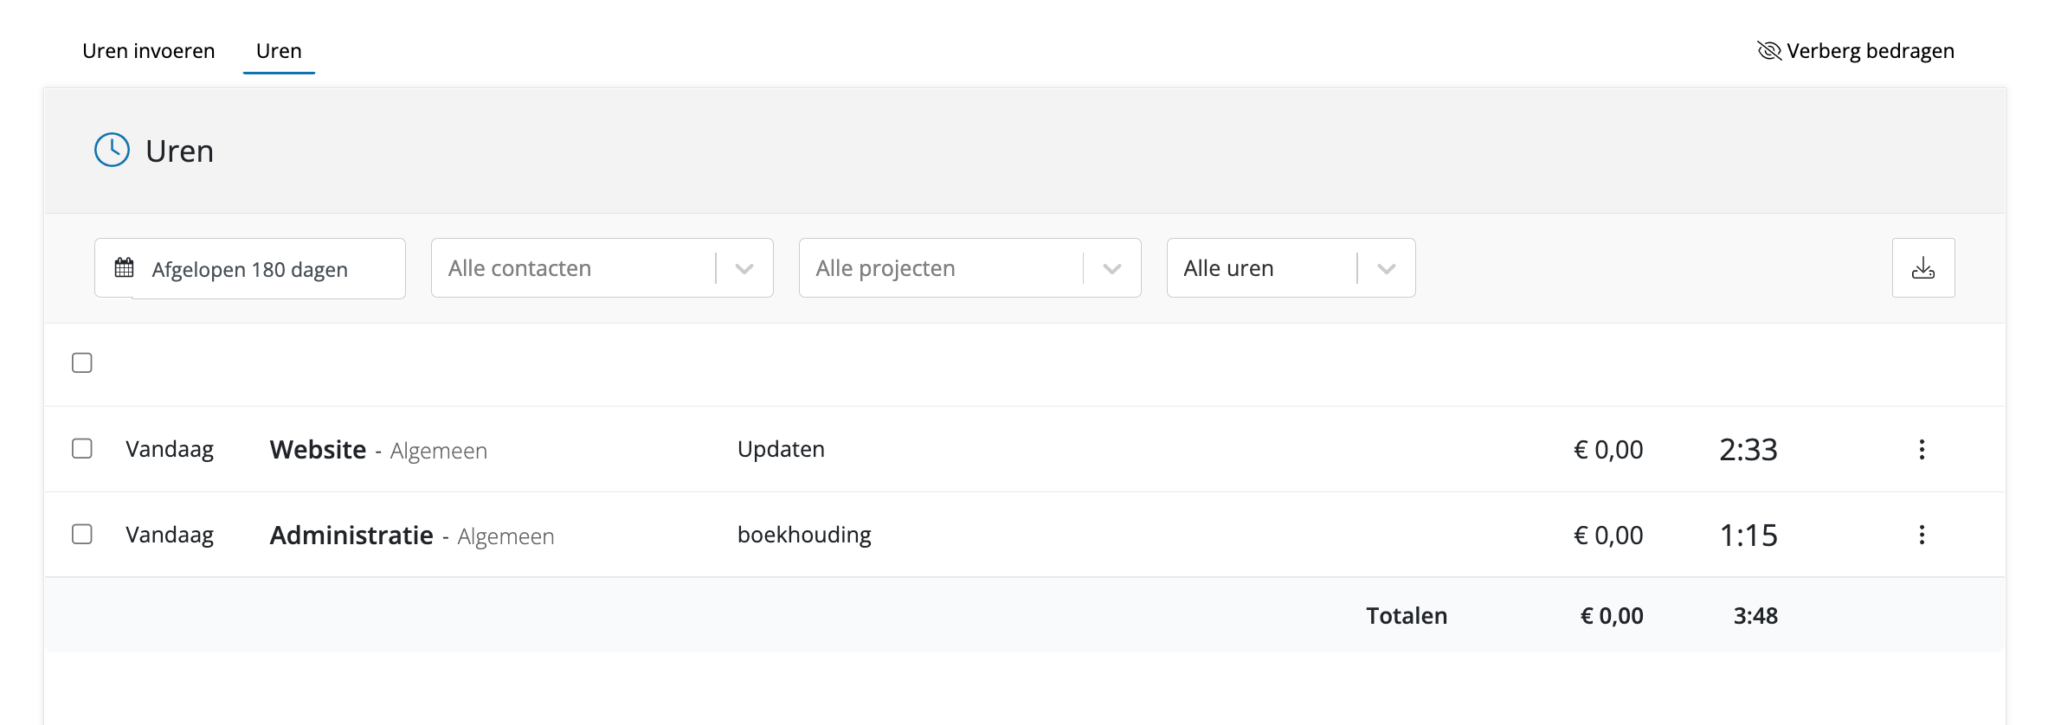
Task: Click the boekhouding description text
Action: click(804, 535)
